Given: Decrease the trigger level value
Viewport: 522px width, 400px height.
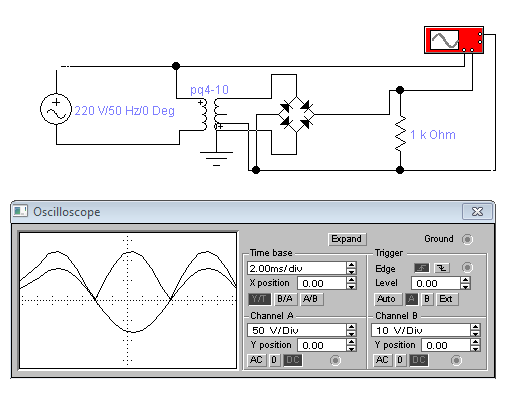Looking at the screenshot, I should coord(465,286).
